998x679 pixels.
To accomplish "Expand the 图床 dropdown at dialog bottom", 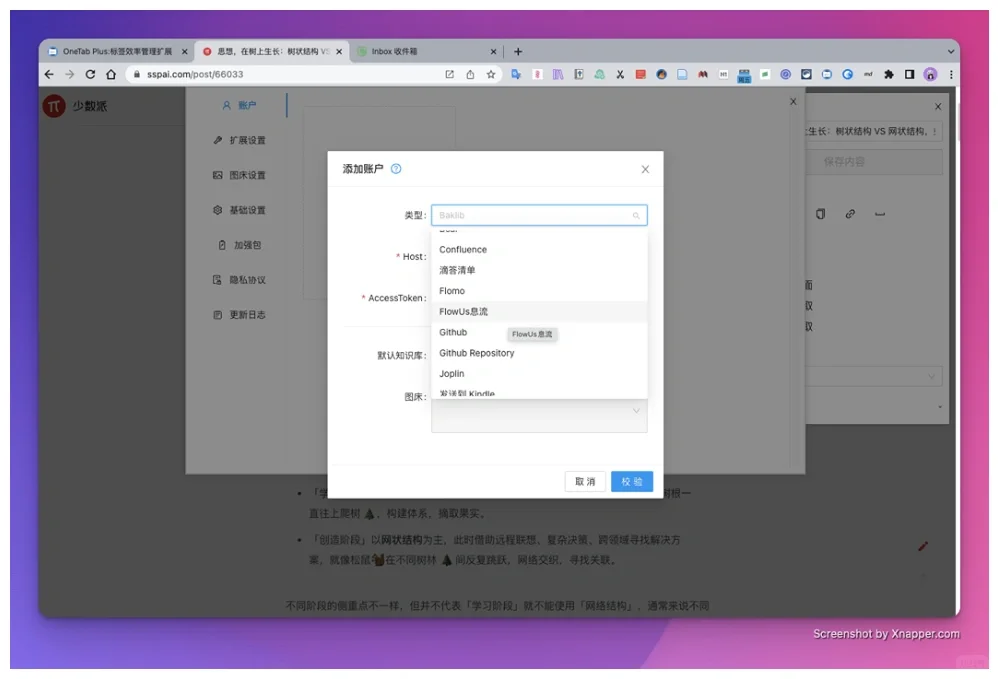I will point(540,411).
